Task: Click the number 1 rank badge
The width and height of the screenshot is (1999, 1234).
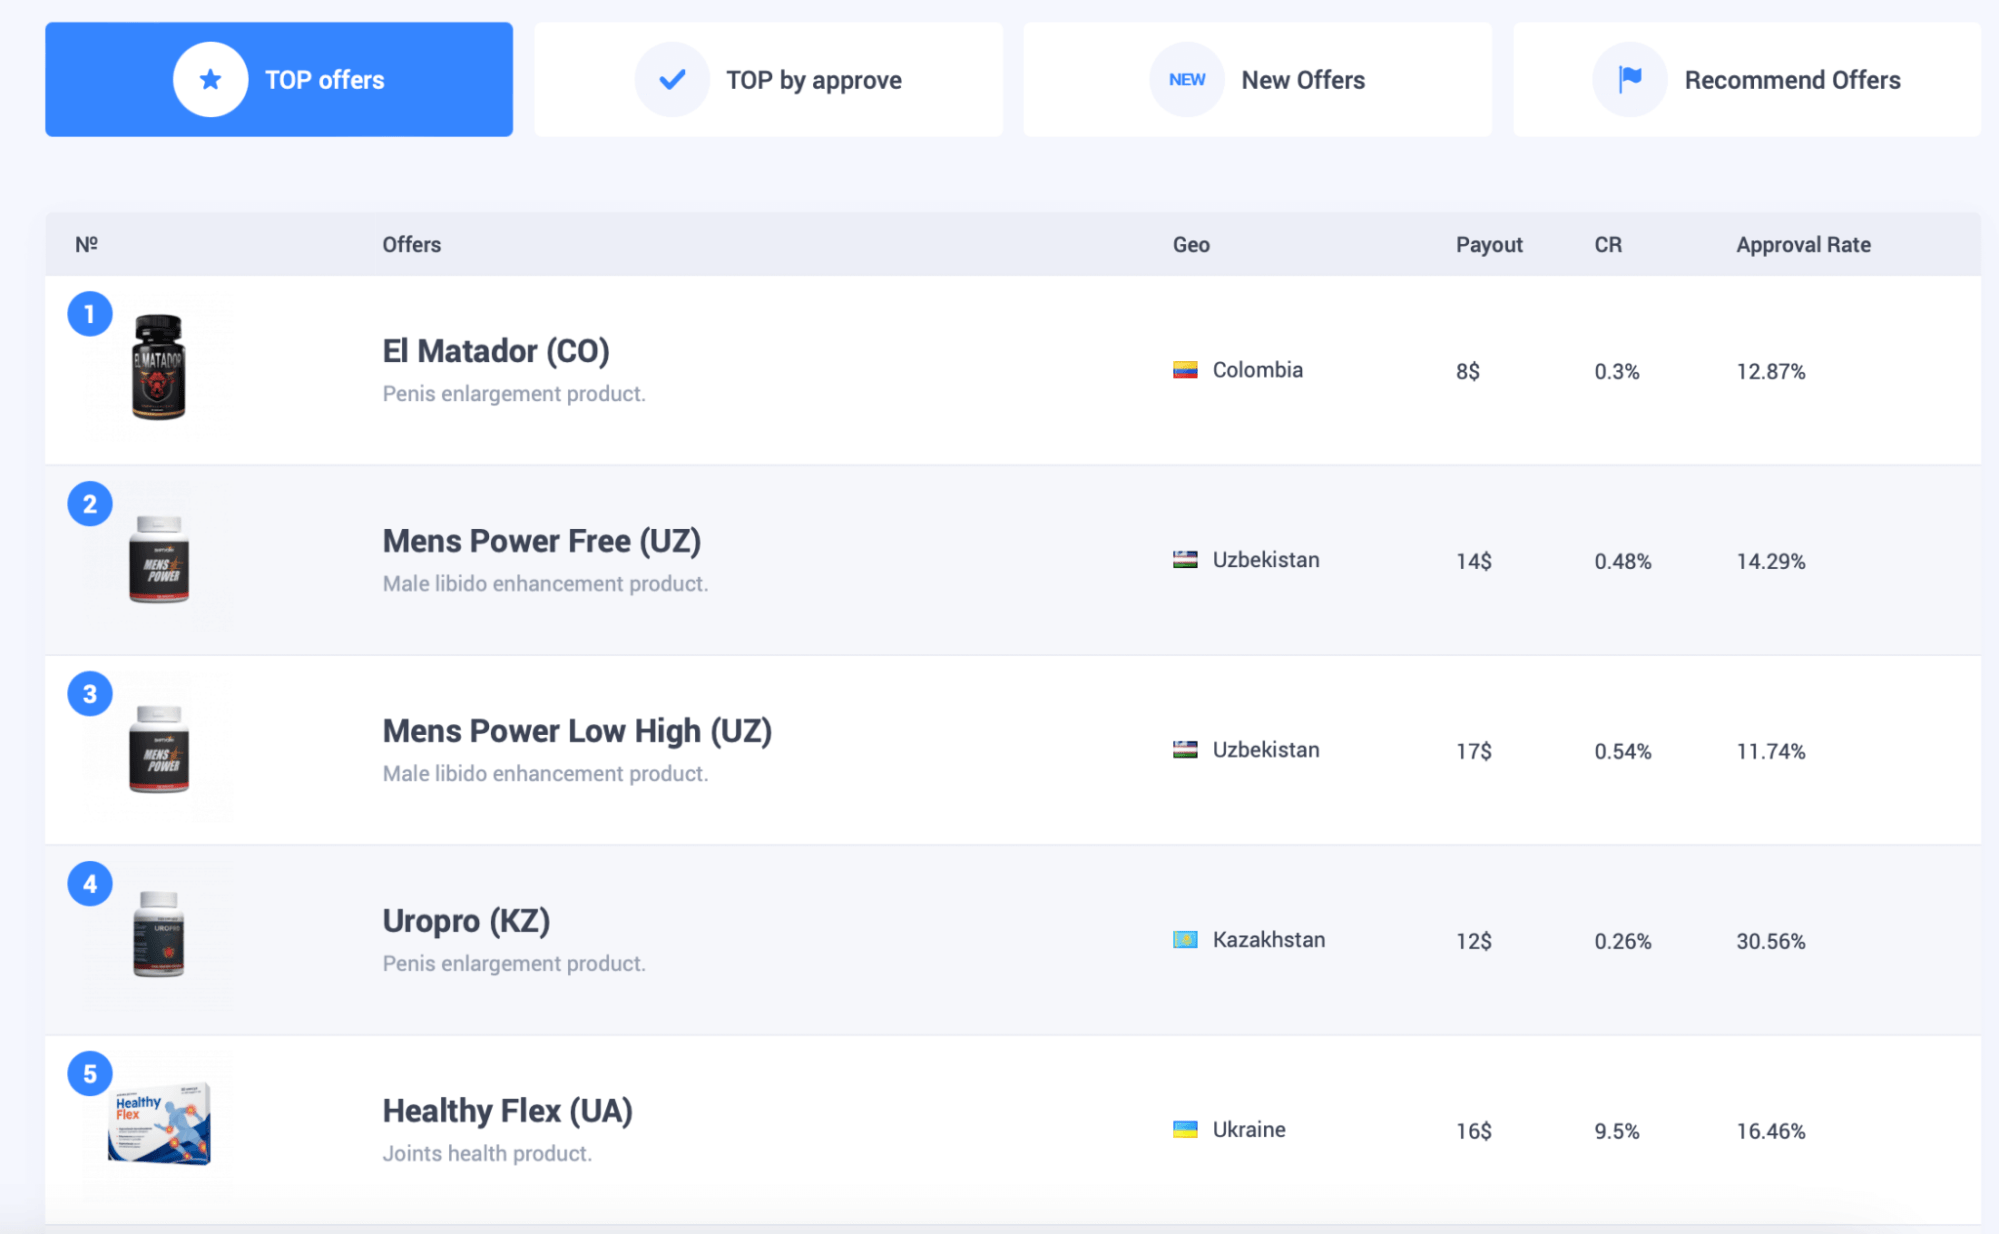Action: [x=90, y=315]
